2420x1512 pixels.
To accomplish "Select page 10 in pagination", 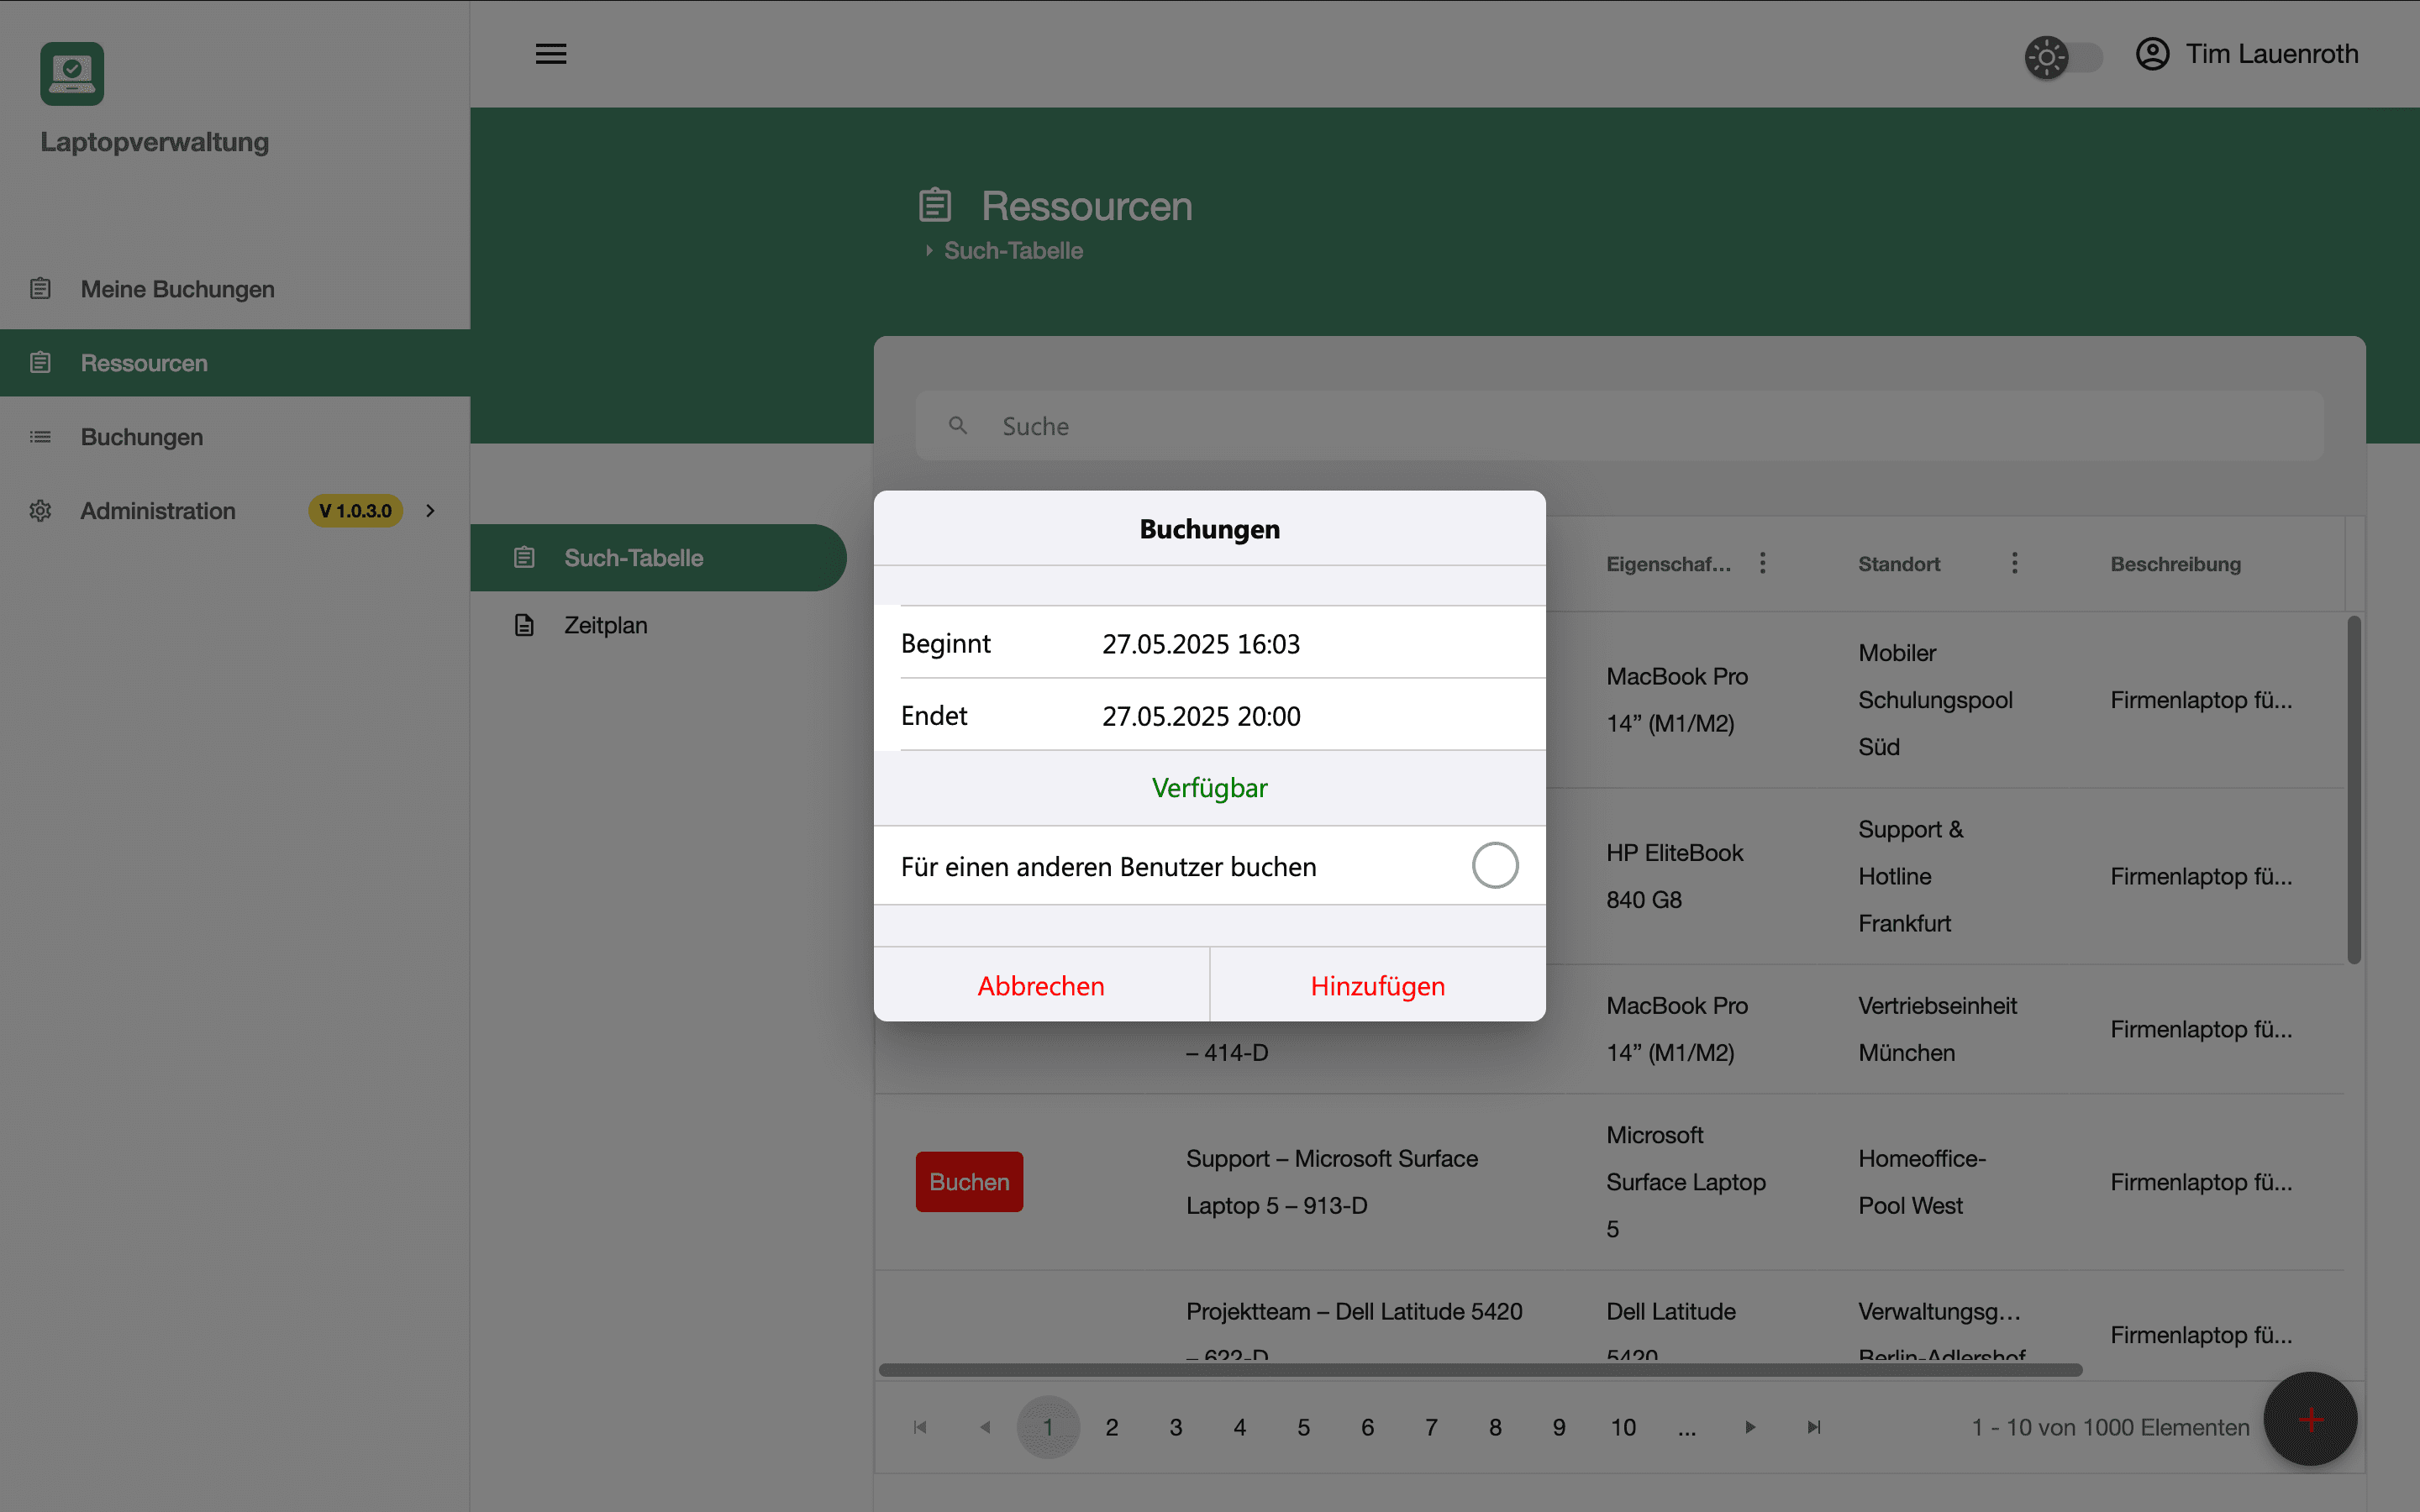I will (x=1623, y=1427).
